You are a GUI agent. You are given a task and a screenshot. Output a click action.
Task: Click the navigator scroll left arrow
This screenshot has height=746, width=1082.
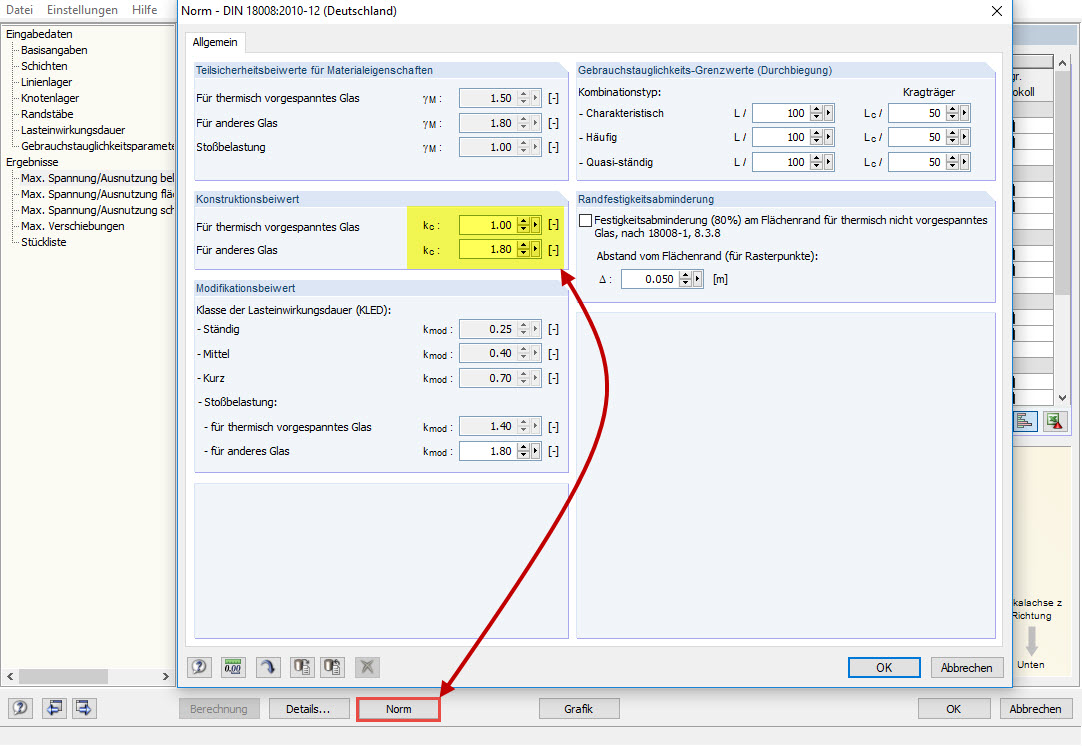pos(10,676)
